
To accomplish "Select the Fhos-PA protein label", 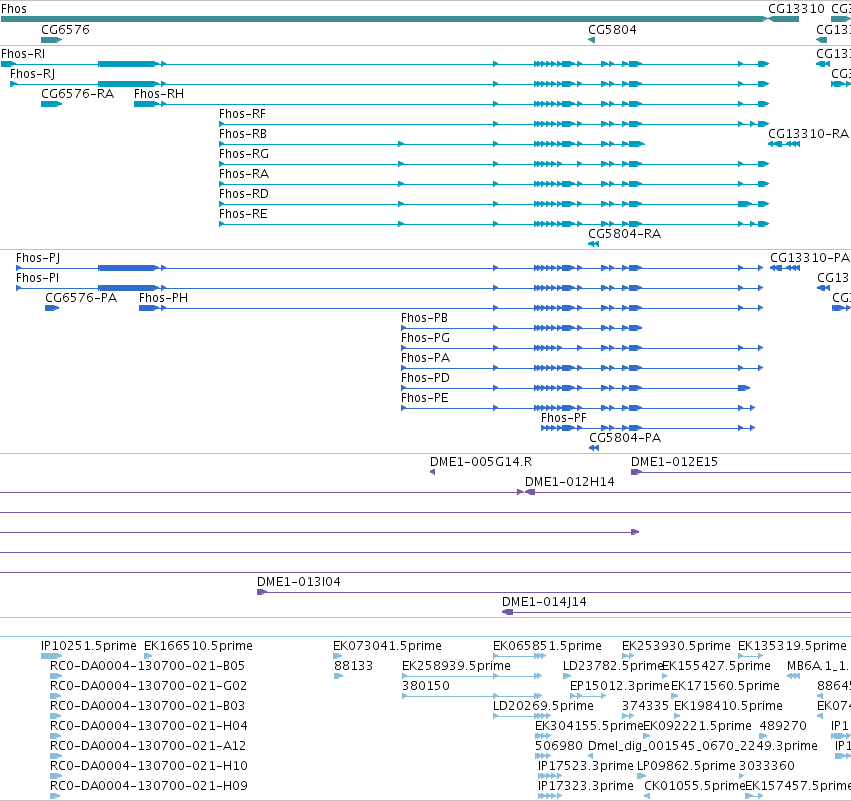I will click(426, 358).
